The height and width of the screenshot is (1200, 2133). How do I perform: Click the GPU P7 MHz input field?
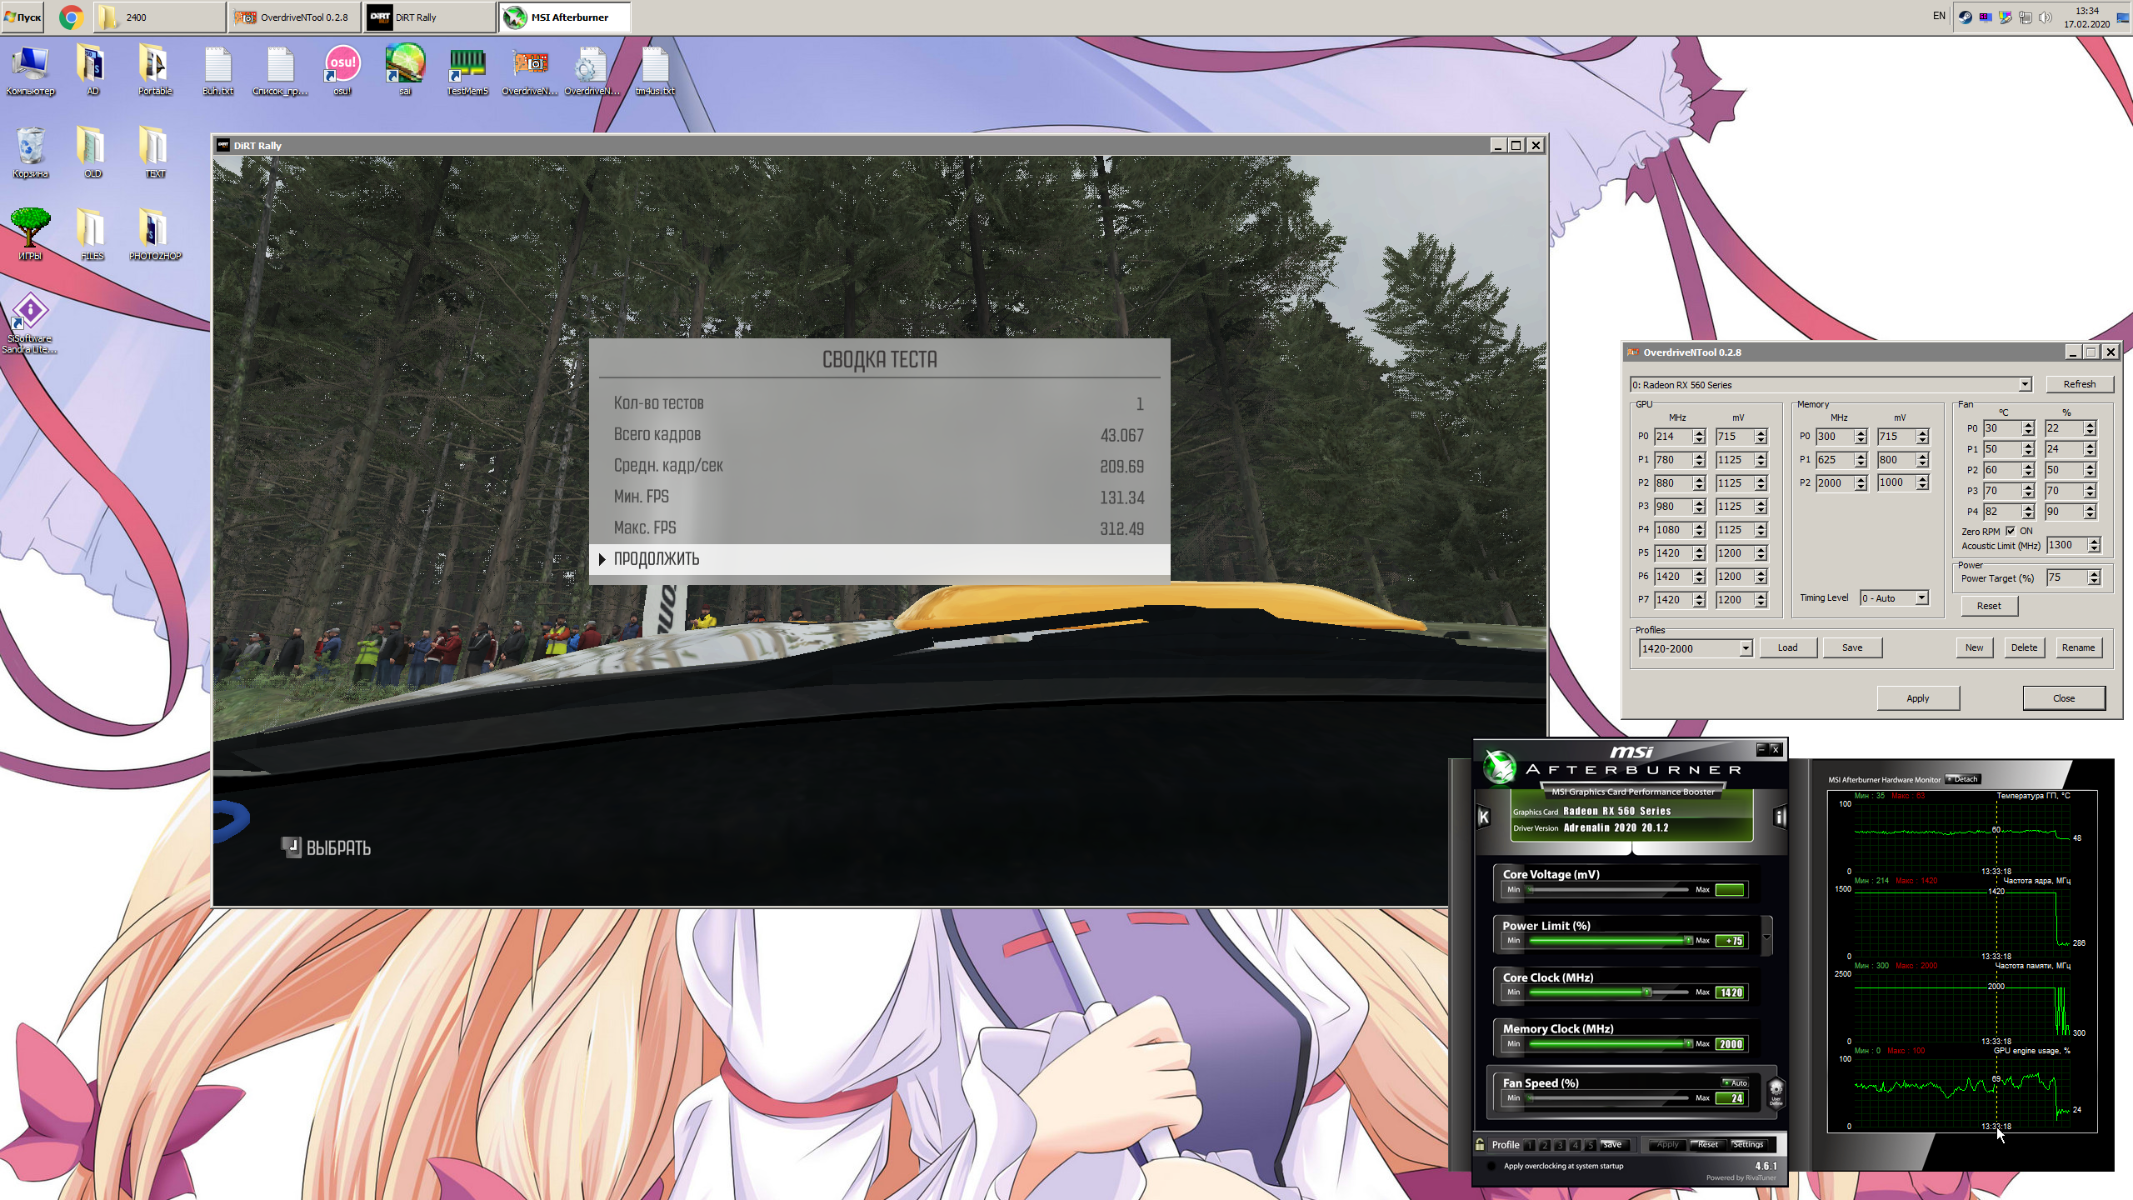point(1672,600)
